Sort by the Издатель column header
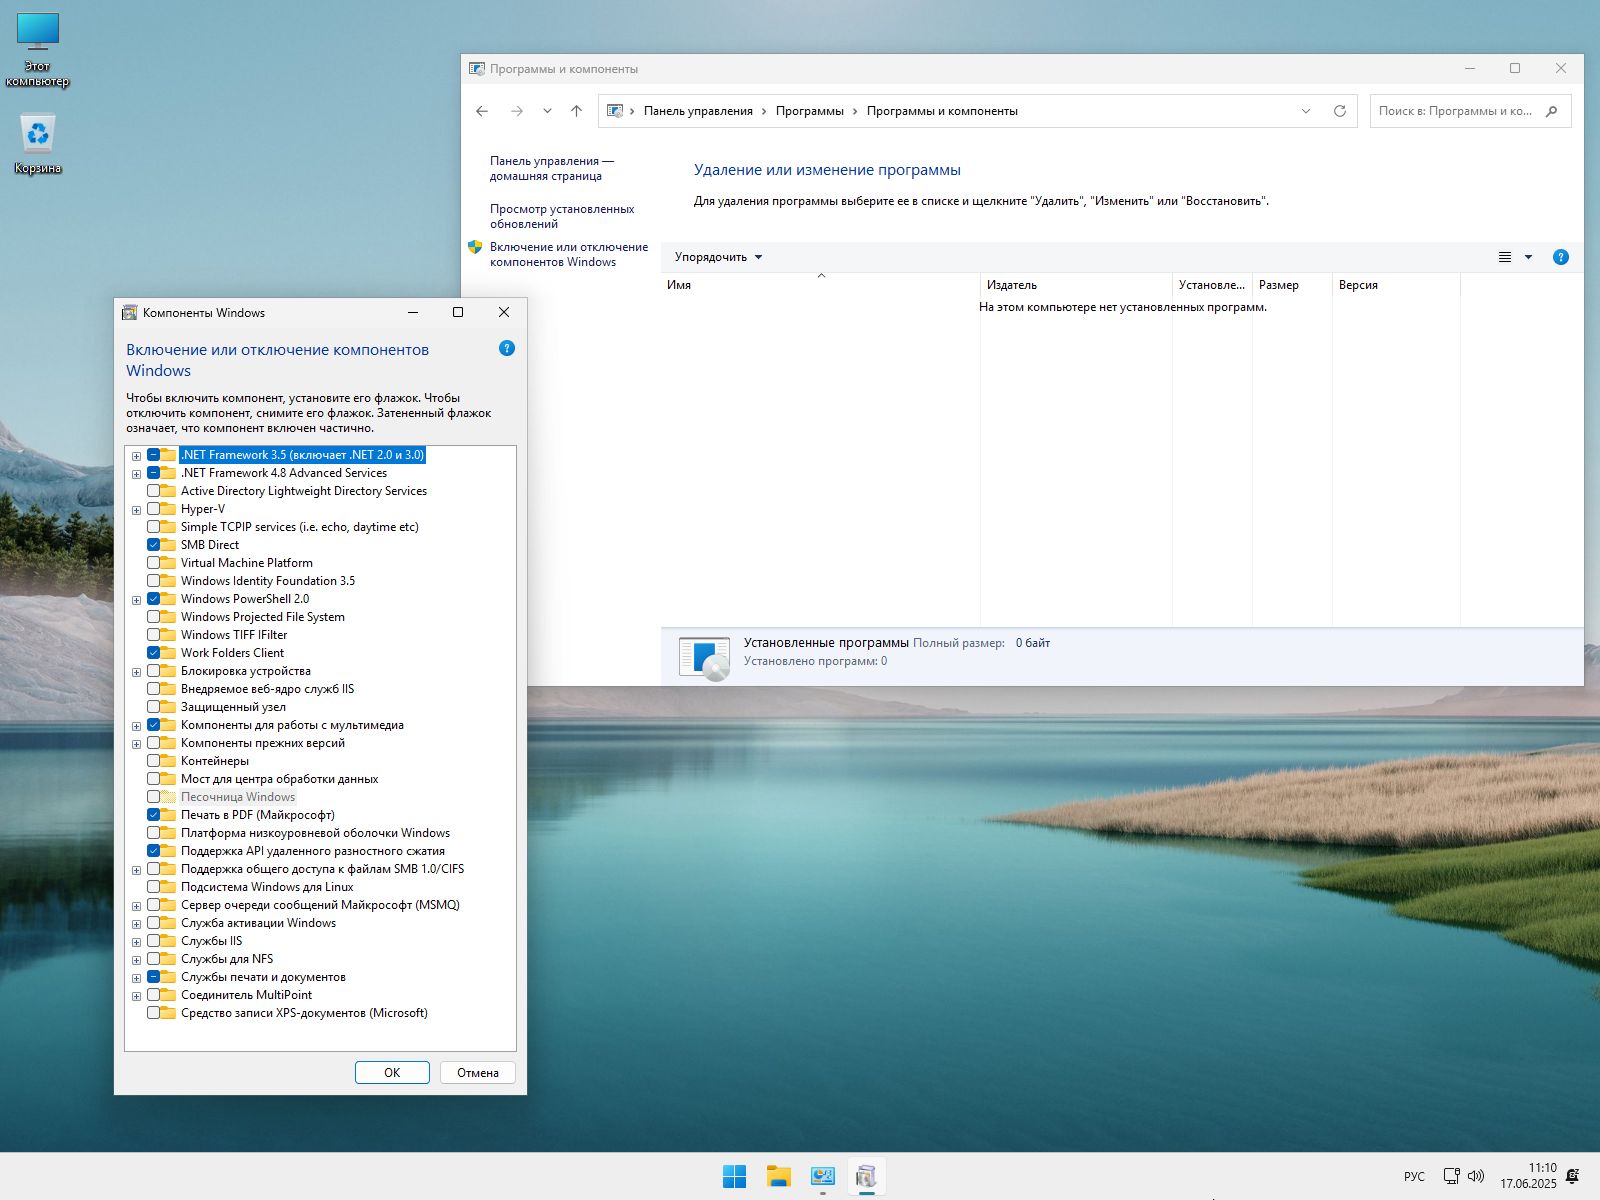The height and width of the screenshot is (1200, 1600). click(1076, 285)
